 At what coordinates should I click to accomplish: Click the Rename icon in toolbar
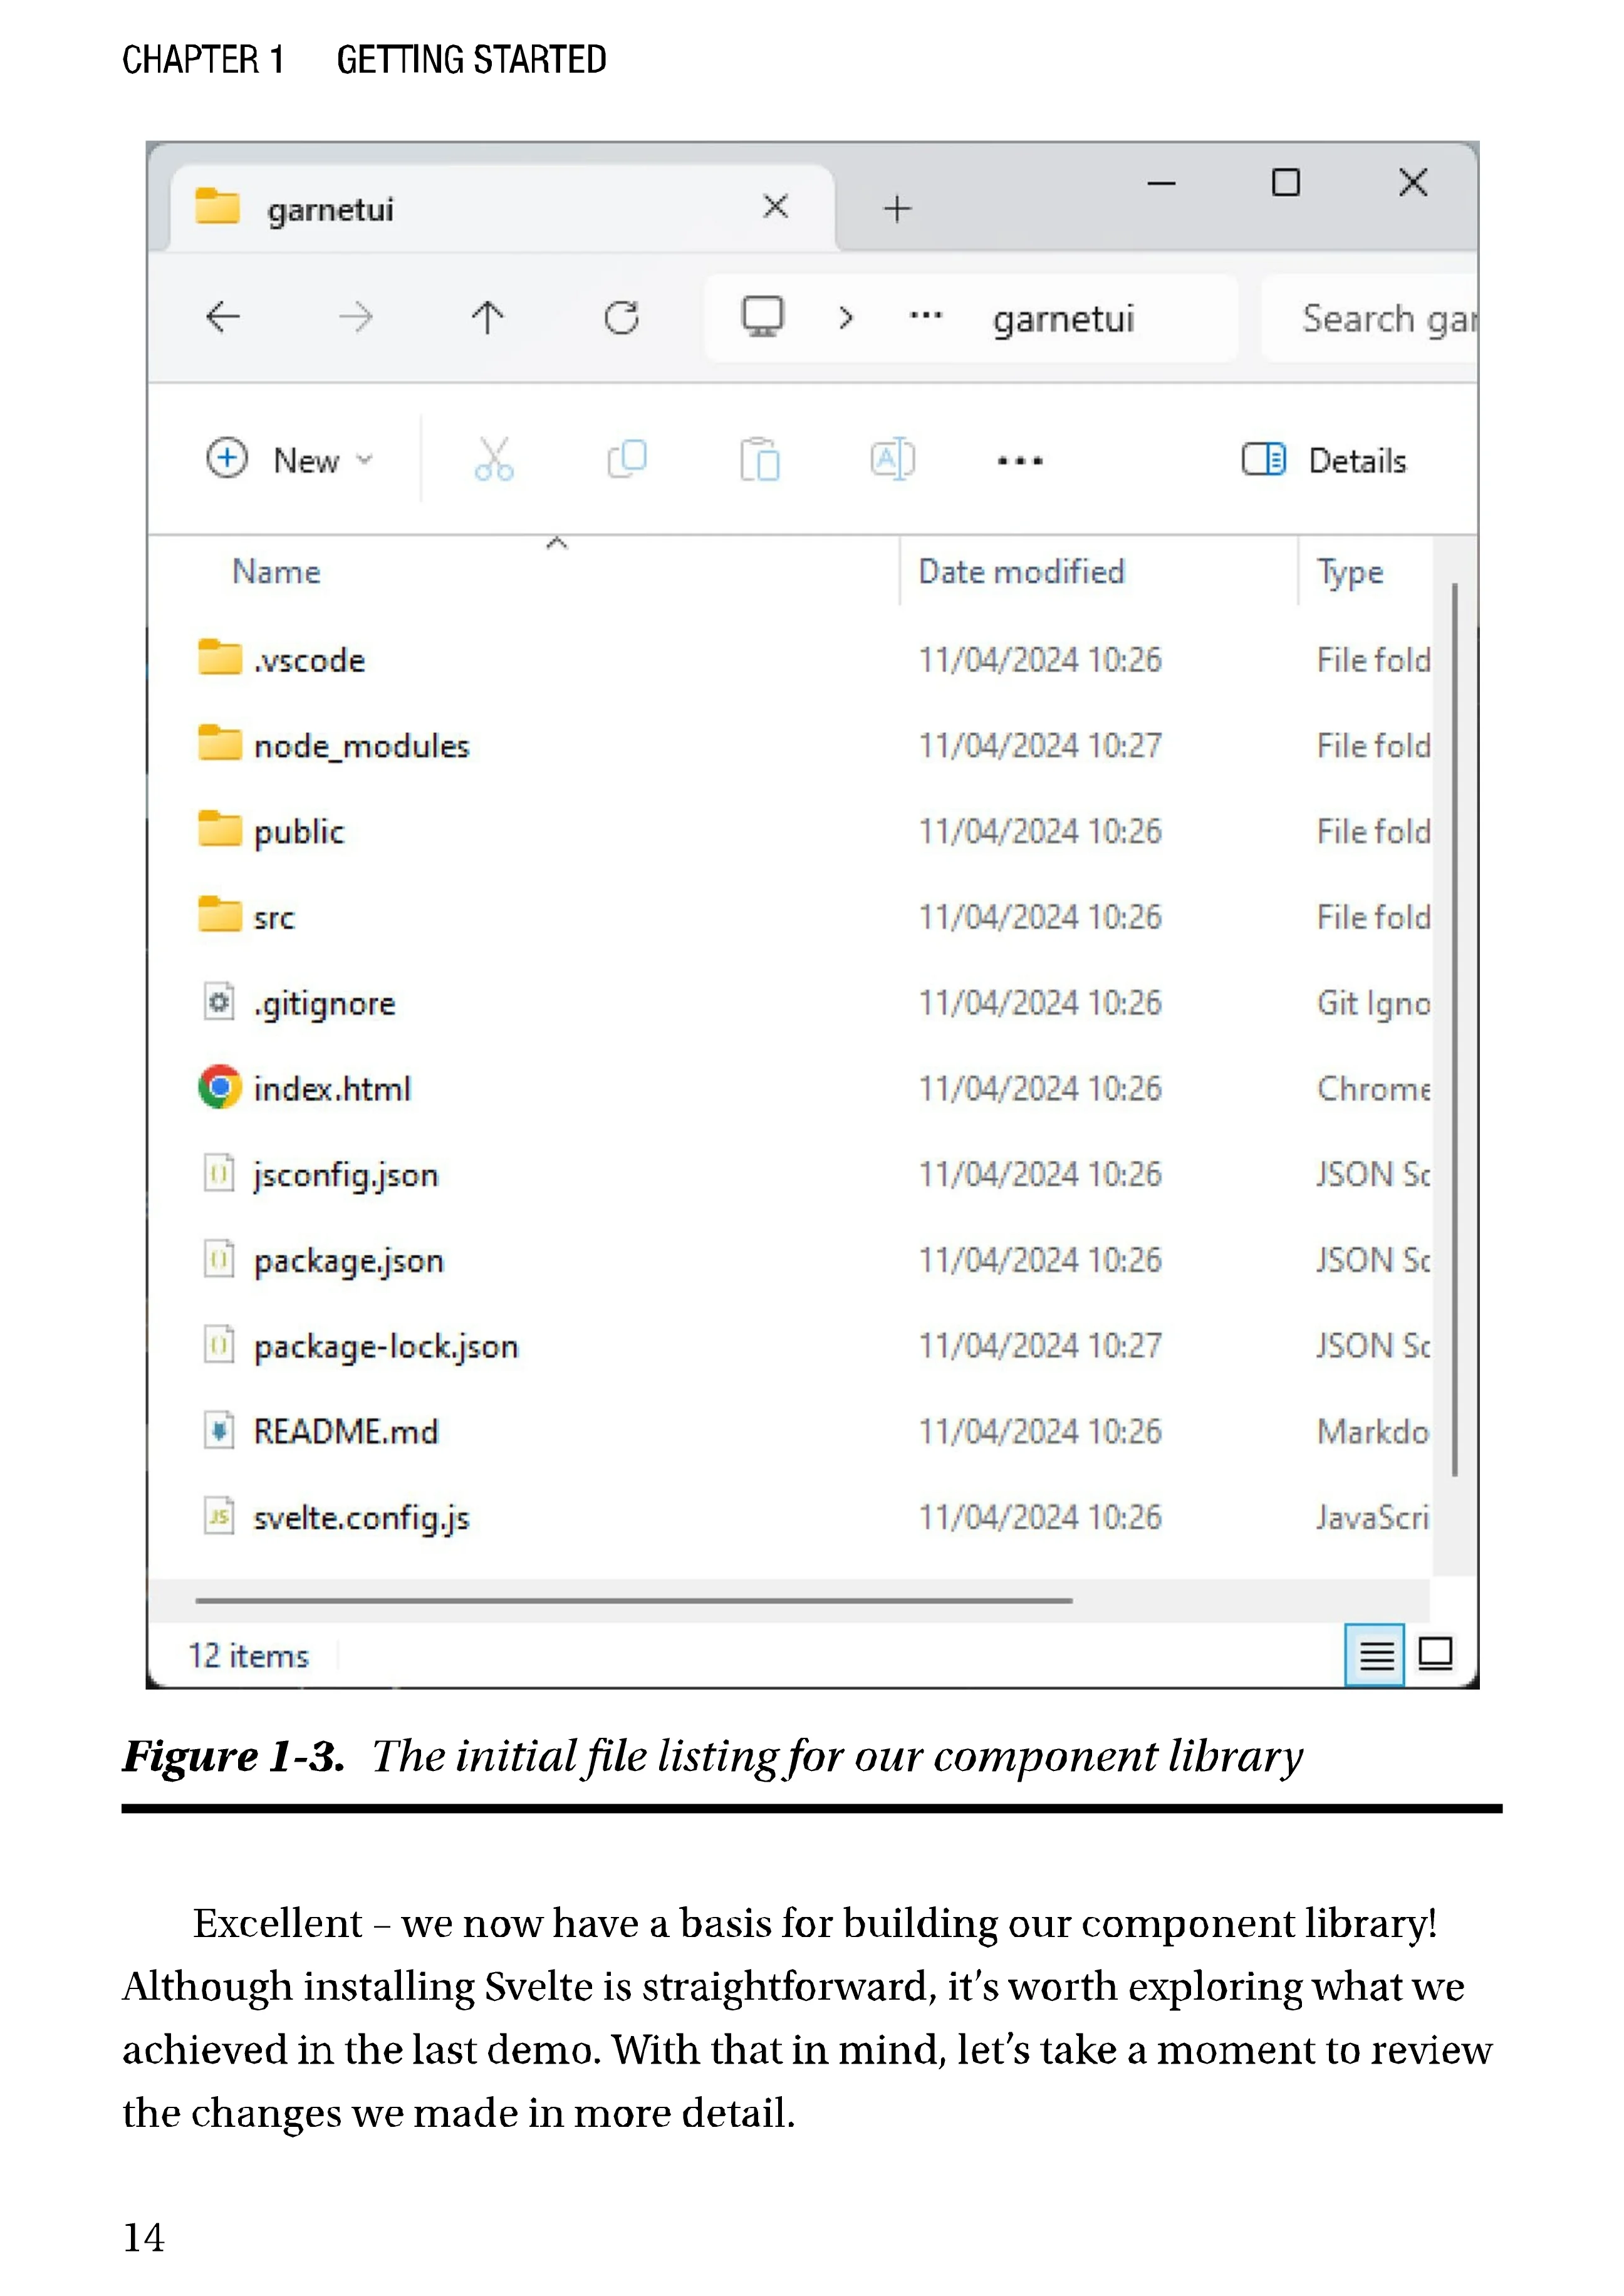(x=892, y=460)
